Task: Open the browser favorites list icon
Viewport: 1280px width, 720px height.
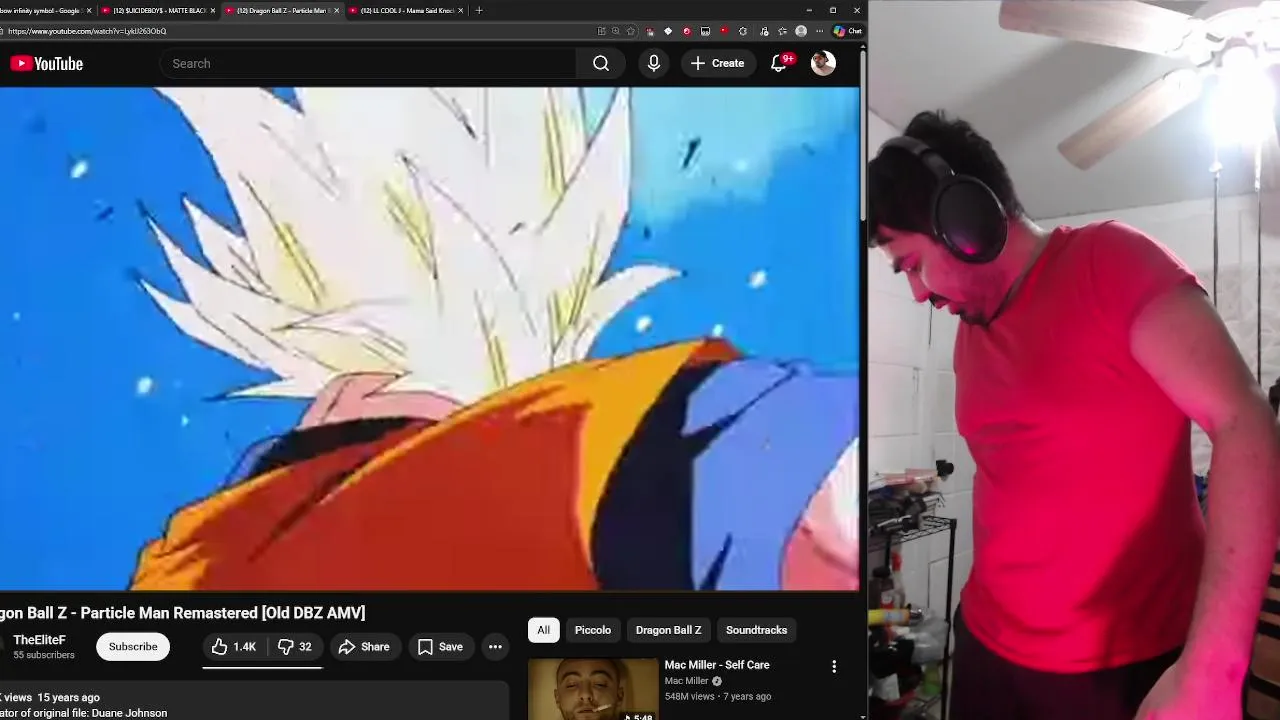Action: pyautogui.click(x=782, y=31)
